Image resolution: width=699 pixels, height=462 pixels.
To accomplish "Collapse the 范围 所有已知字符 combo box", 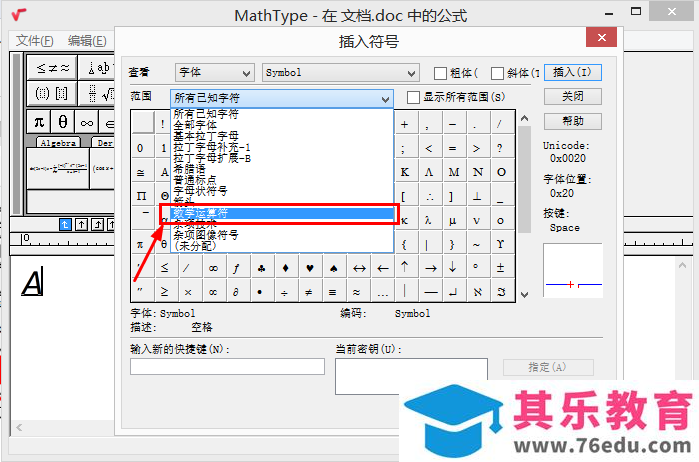I will tap(282, 98).
